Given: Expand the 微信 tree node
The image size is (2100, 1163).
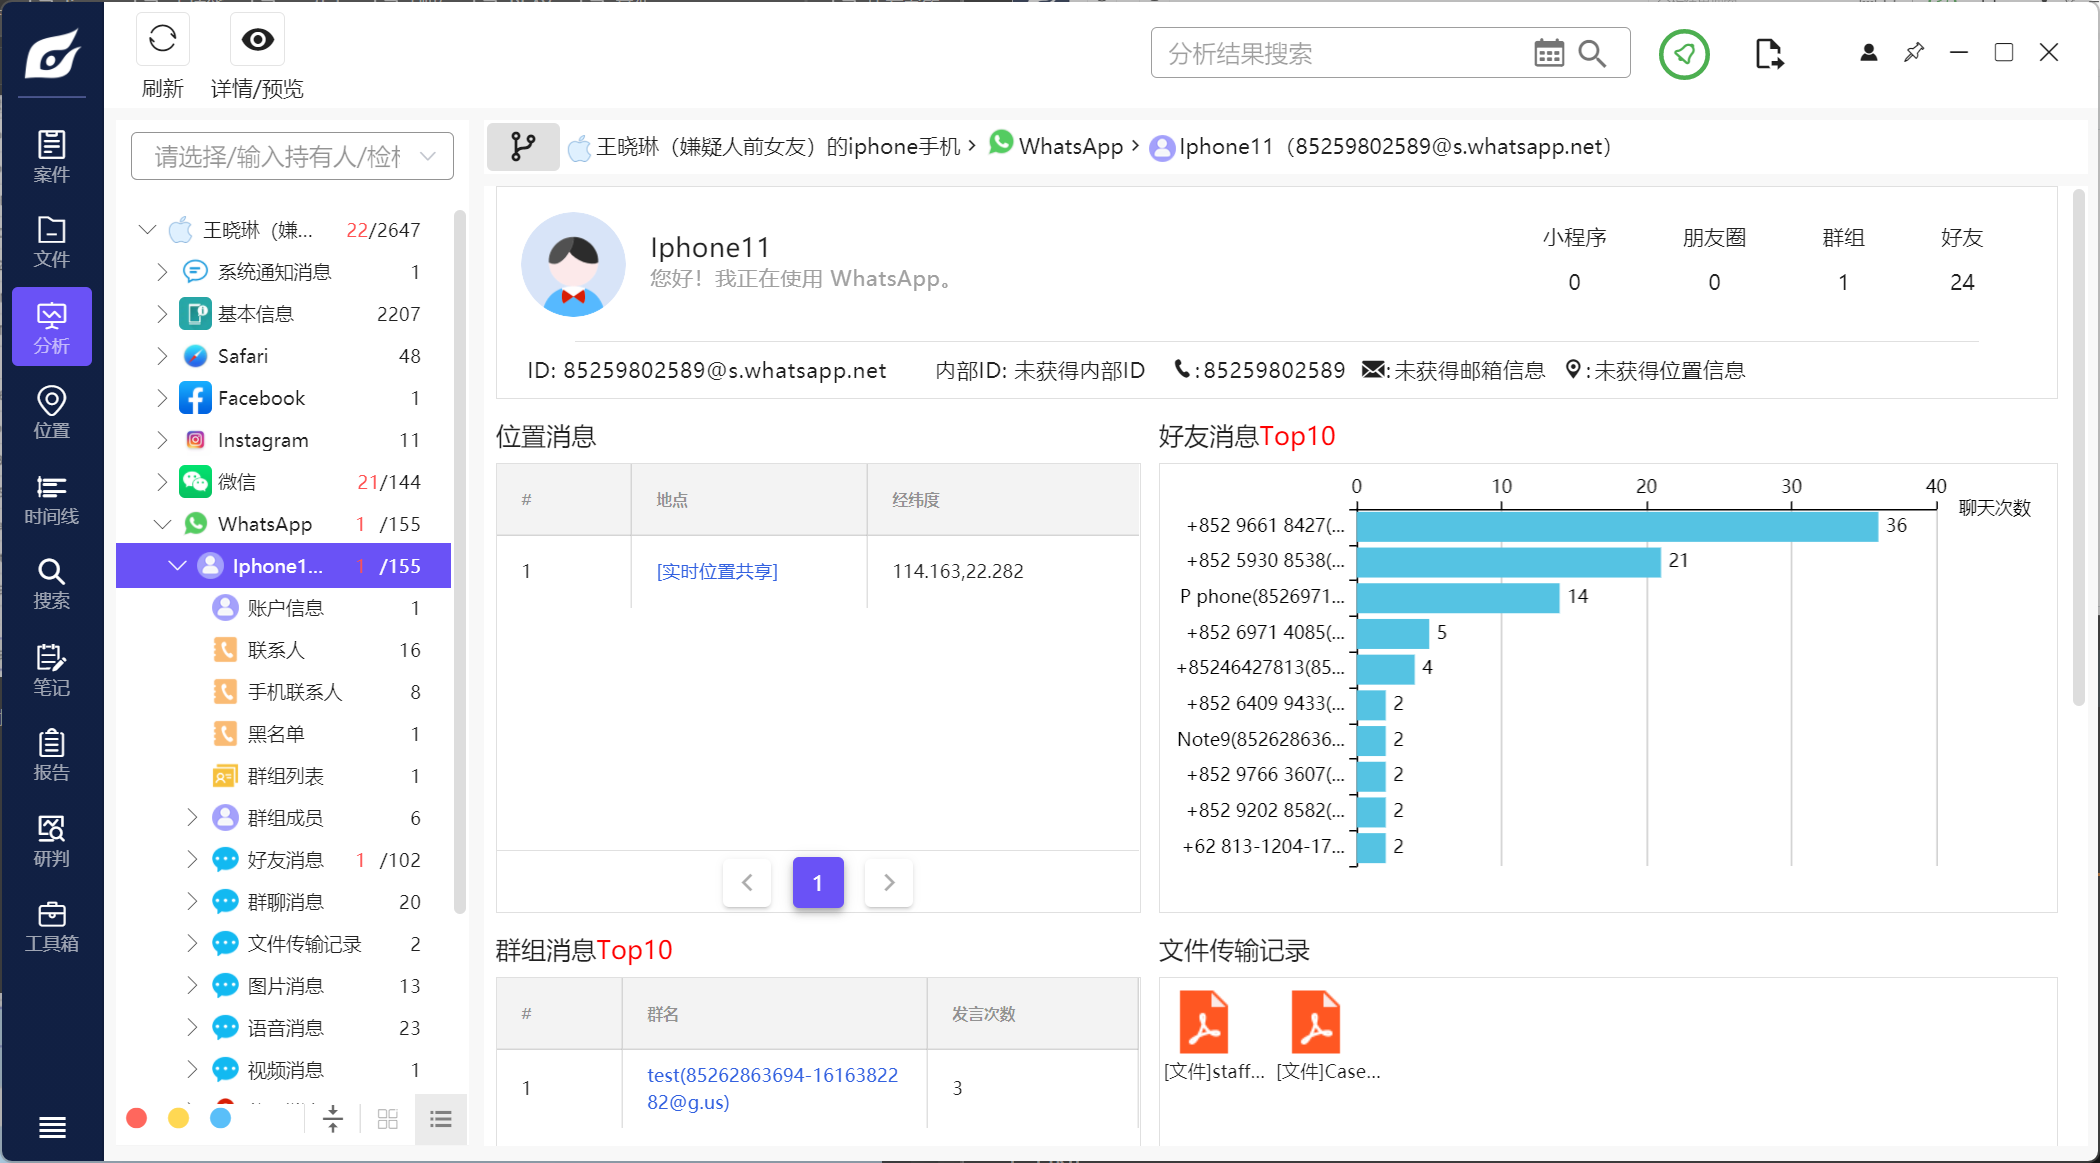Looking at the screenshot, I should (x=162, y=482).
